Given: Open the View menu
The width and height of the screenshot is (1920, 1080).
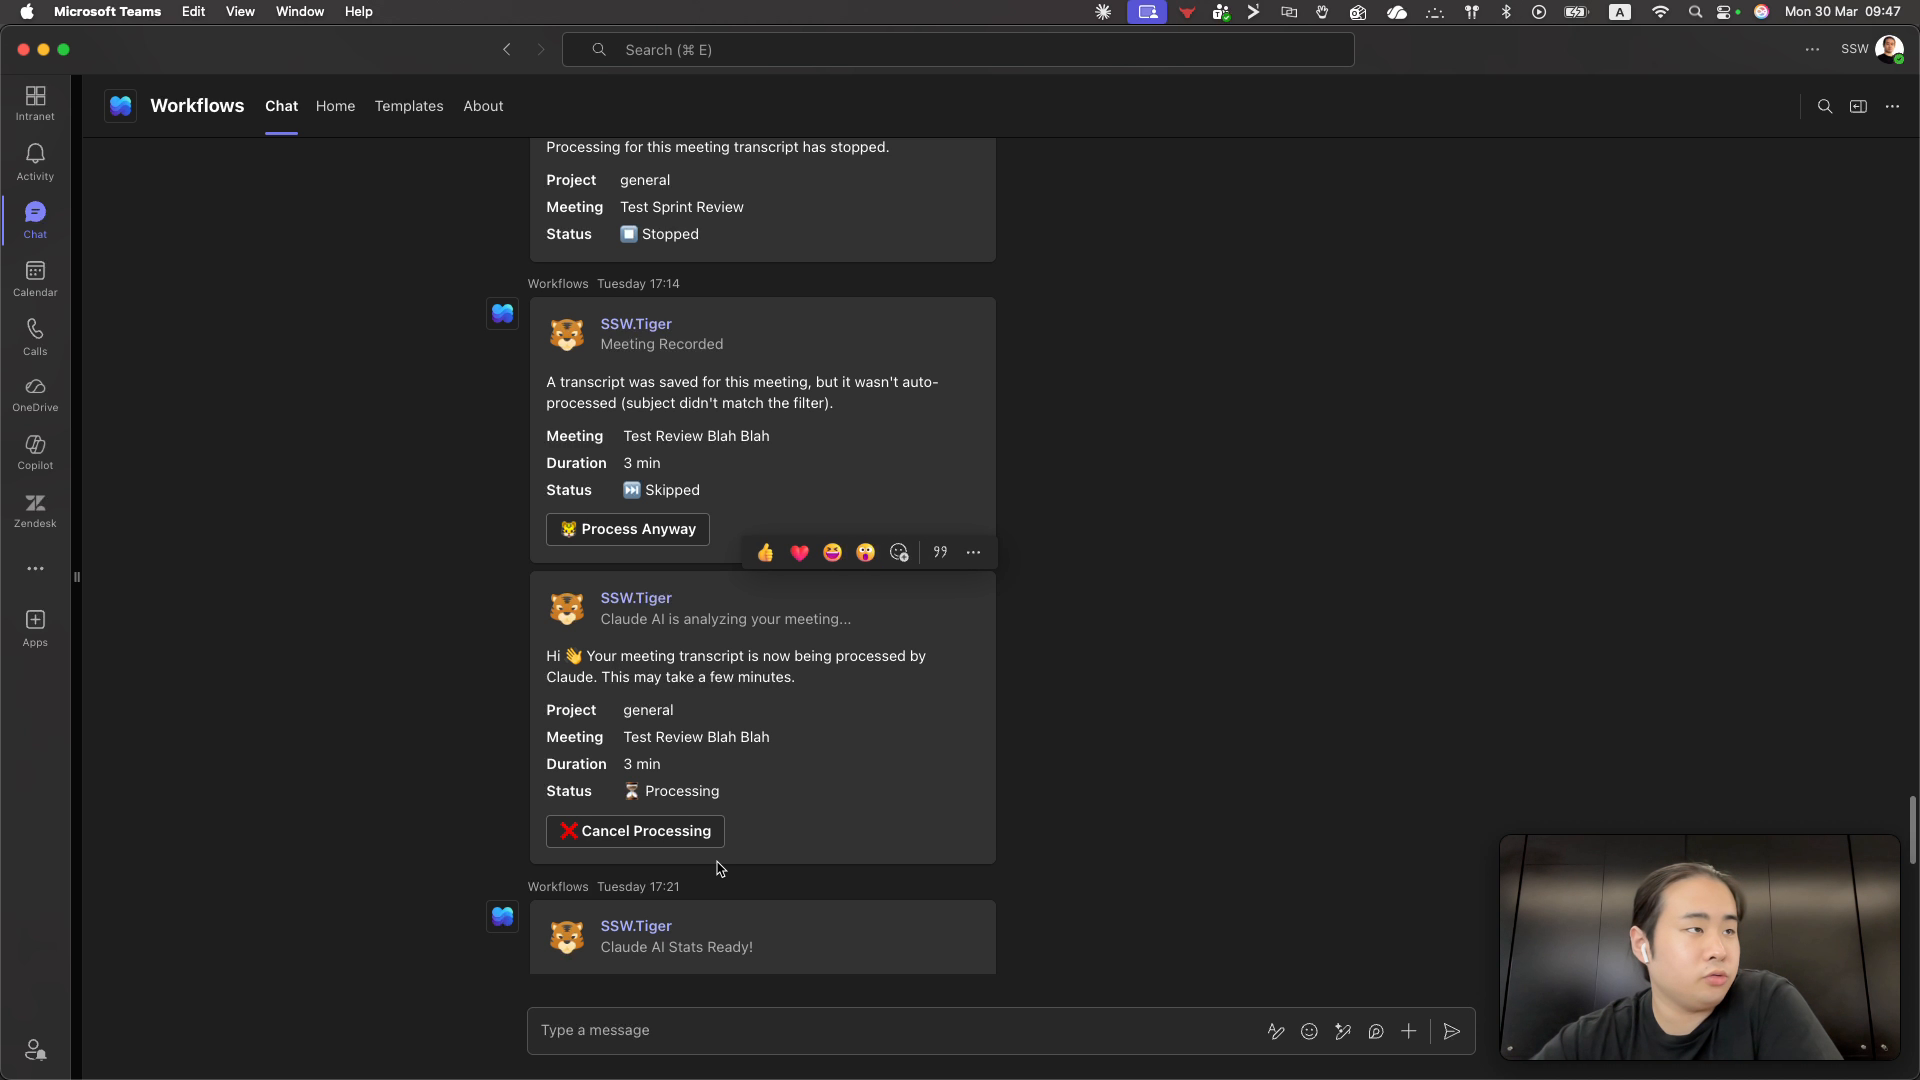Looking at the screenshot, I should point(240,12).
